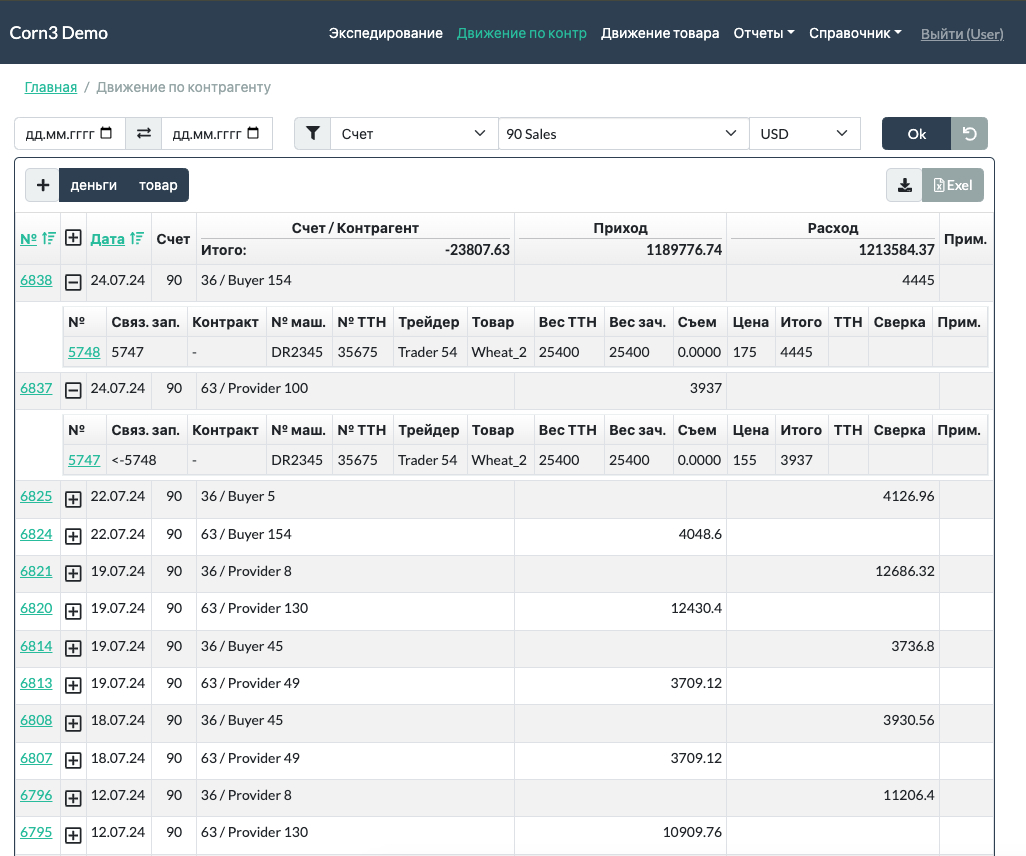Click the funnel filter icon

click(x=312, y=133)
